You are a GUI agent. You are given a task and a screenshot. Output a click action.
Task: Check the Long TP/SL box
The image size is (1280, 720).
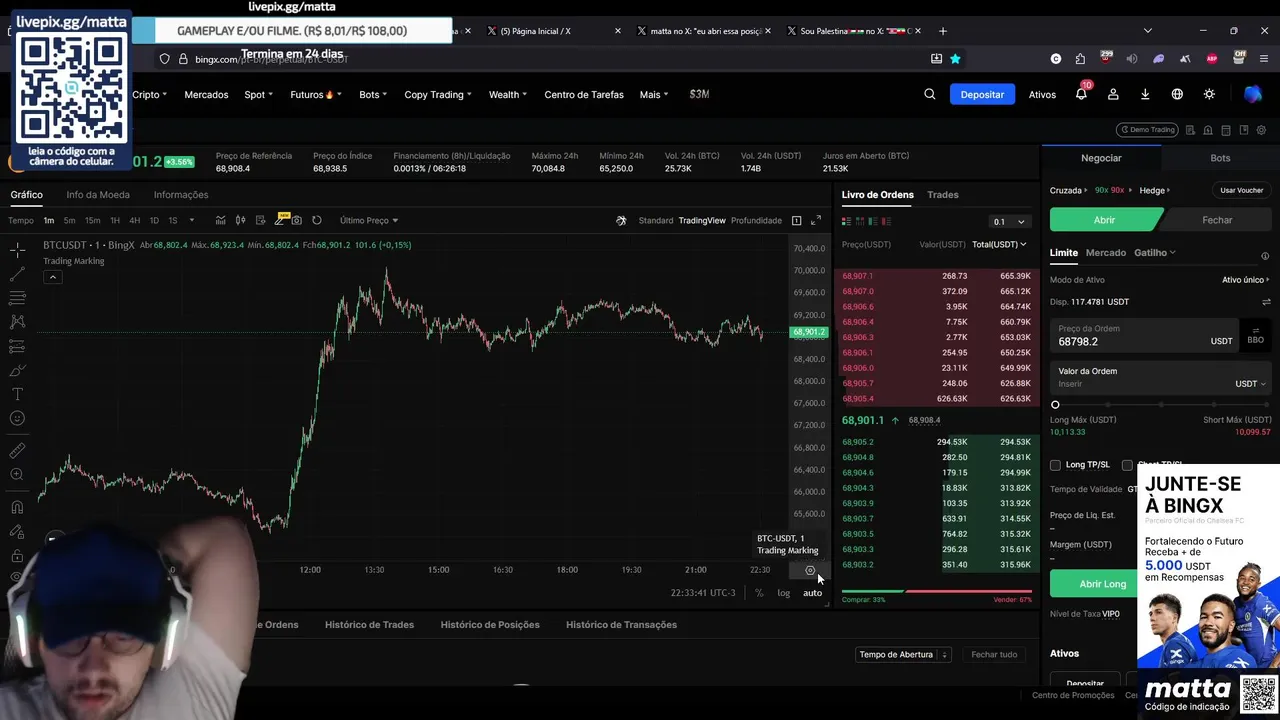point(1055,465)
